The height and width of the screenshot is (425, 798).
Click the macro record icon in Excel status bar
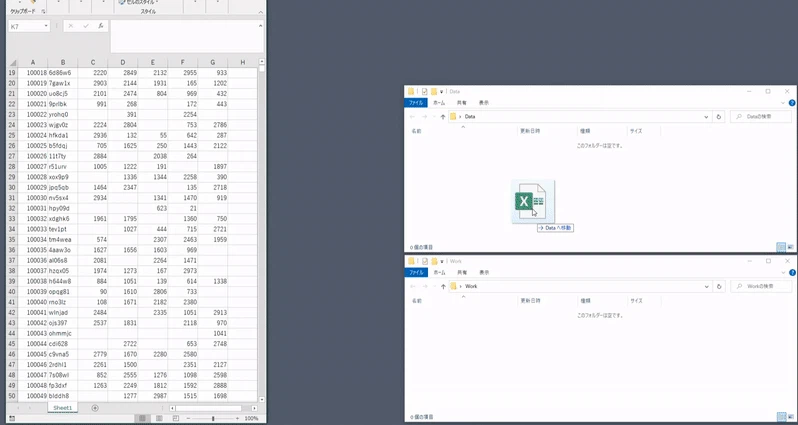(x=12, y=418)
